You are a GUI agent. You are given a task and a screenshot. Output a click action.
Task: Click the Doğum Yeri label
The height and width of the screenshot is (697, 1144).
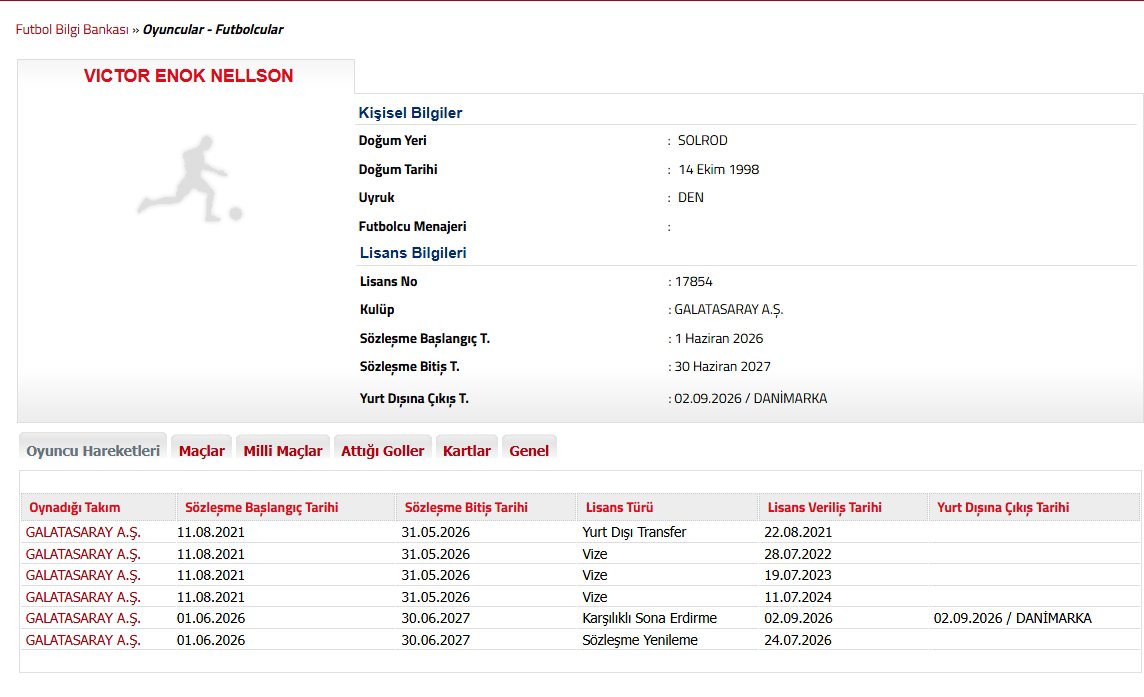tap(393, 140)
